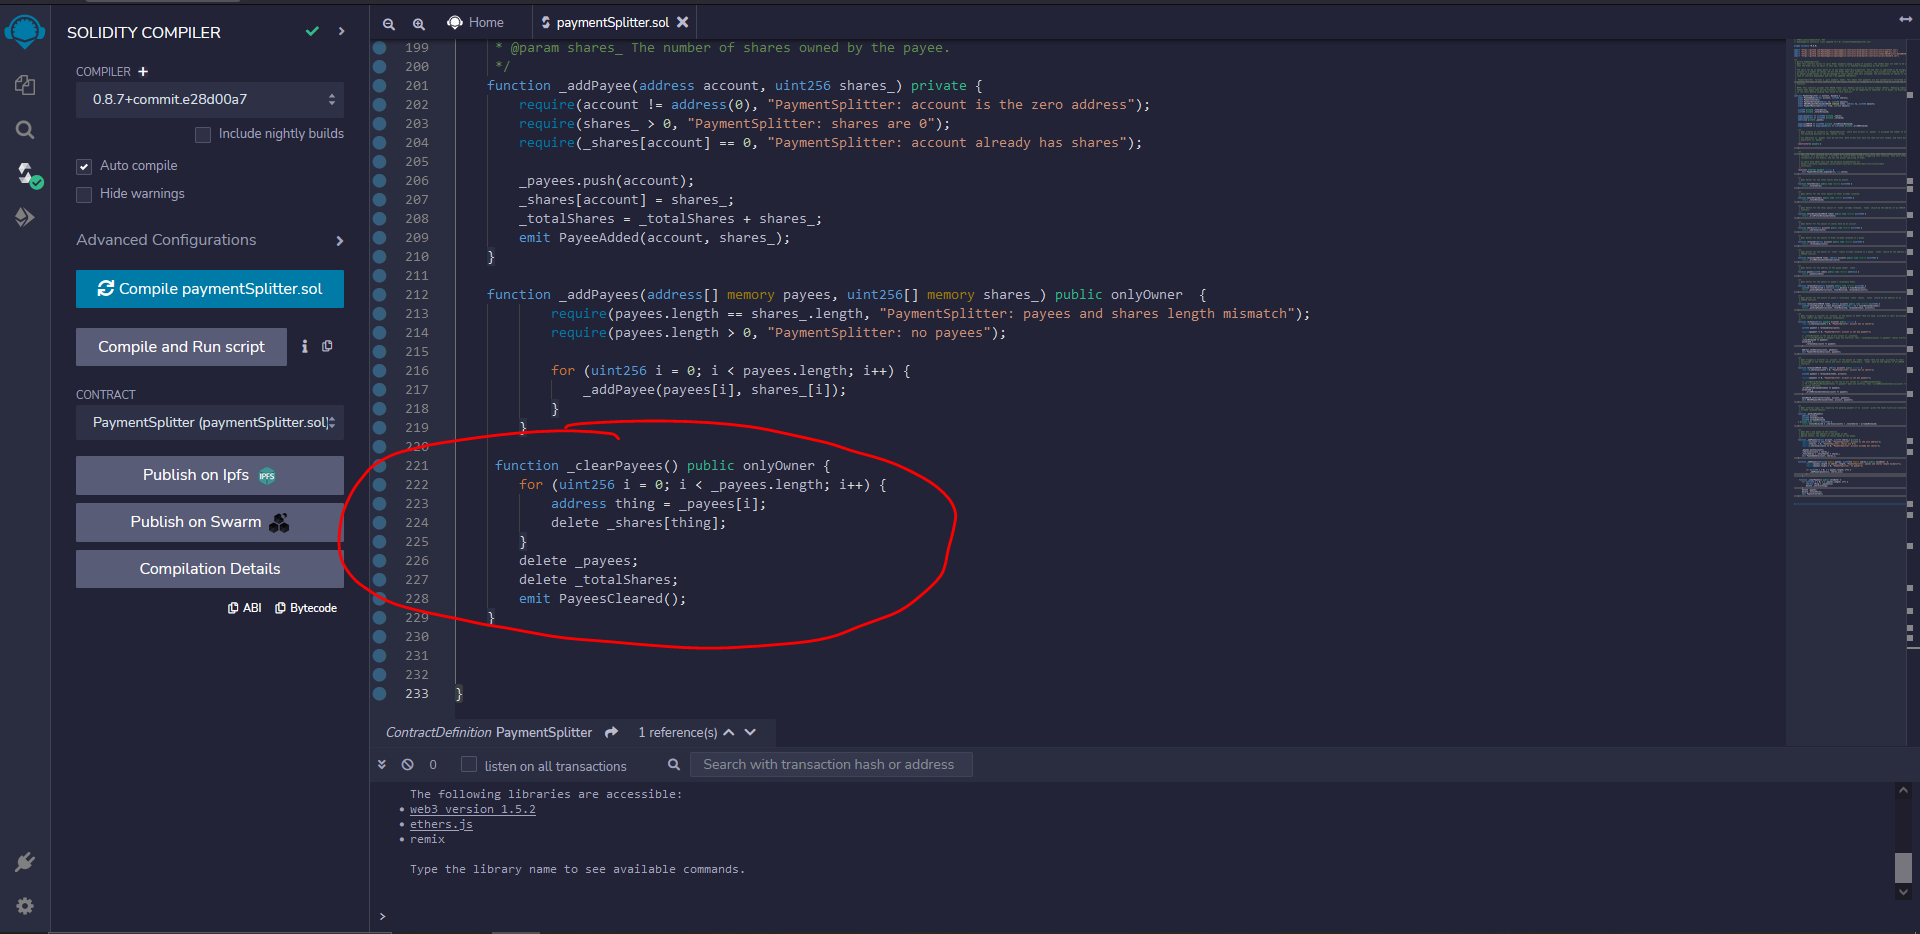Viewport: 1920px width, 934px height.
Task: Close the paymentSplitter.sol tab
Action: [682, 22]
